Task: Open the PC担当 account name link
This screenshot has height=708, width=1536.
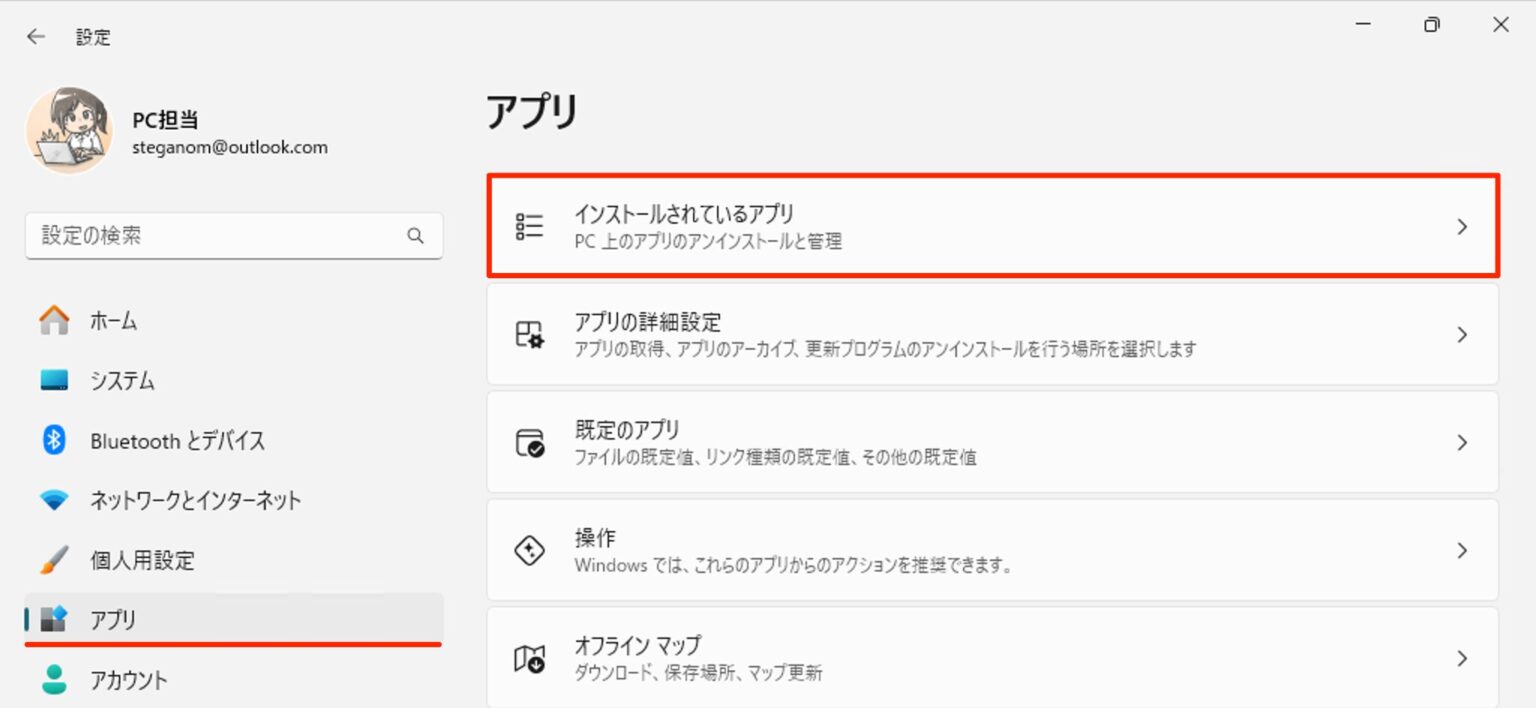Action: point(167,118)
